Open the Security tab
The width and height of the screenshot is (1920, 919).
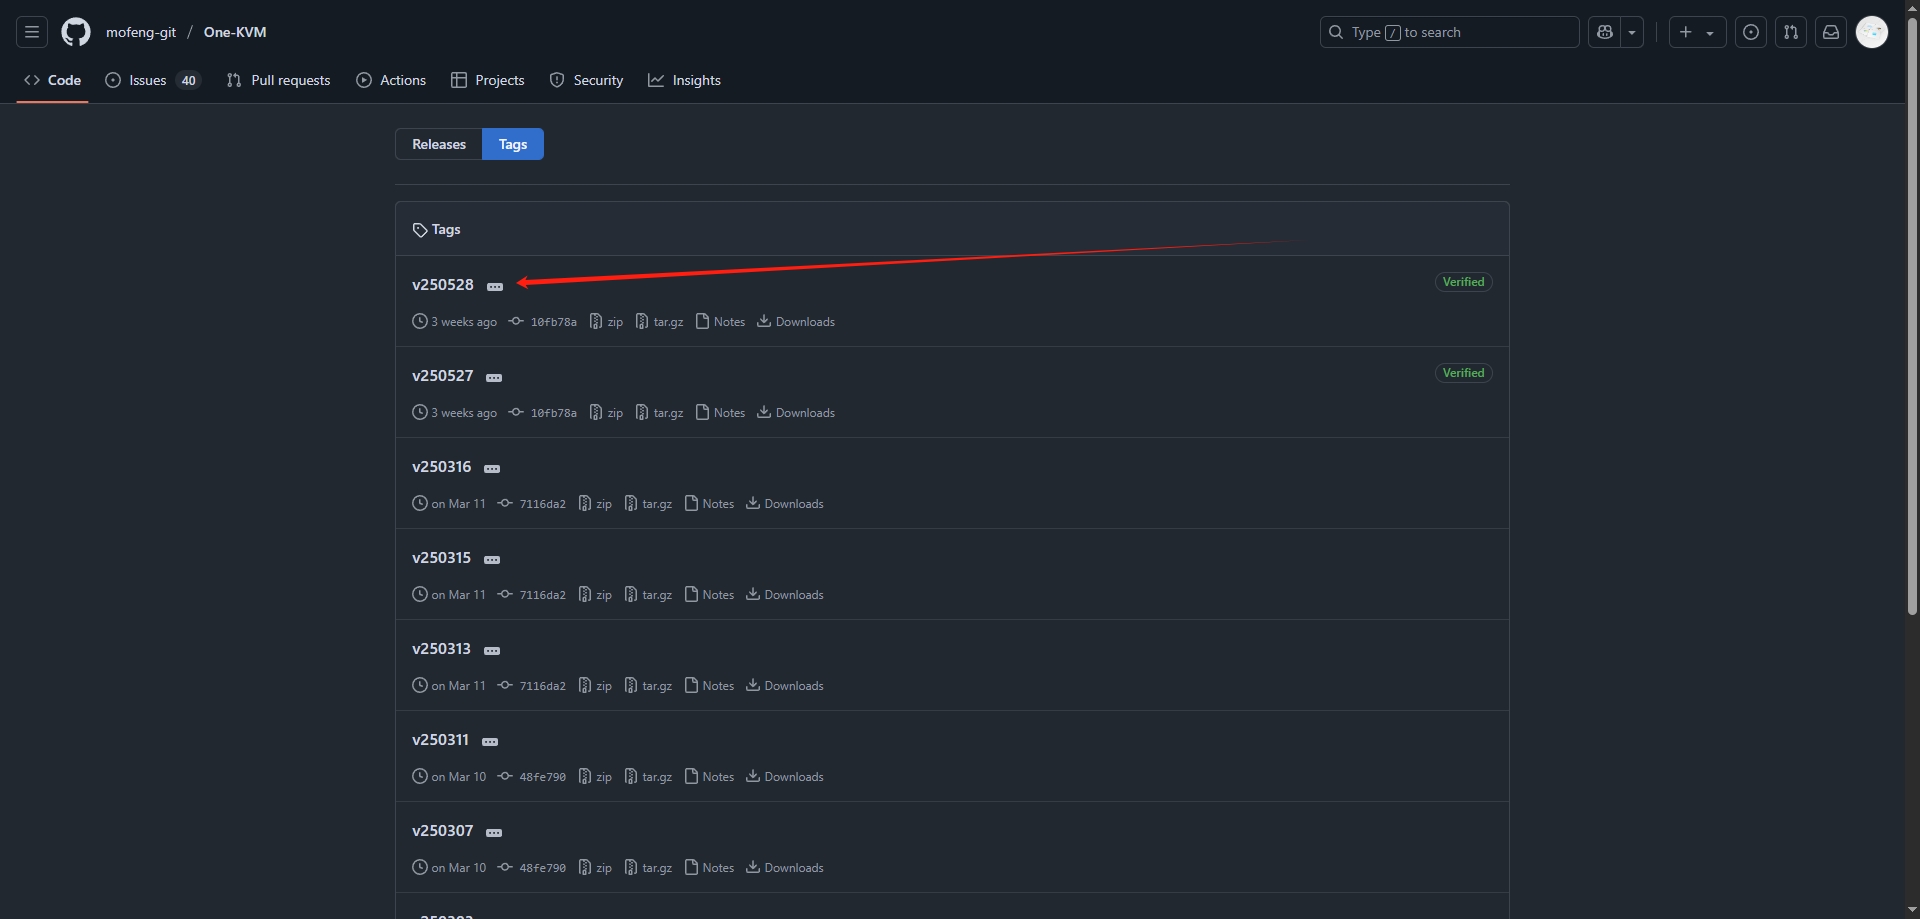[586, 80]
